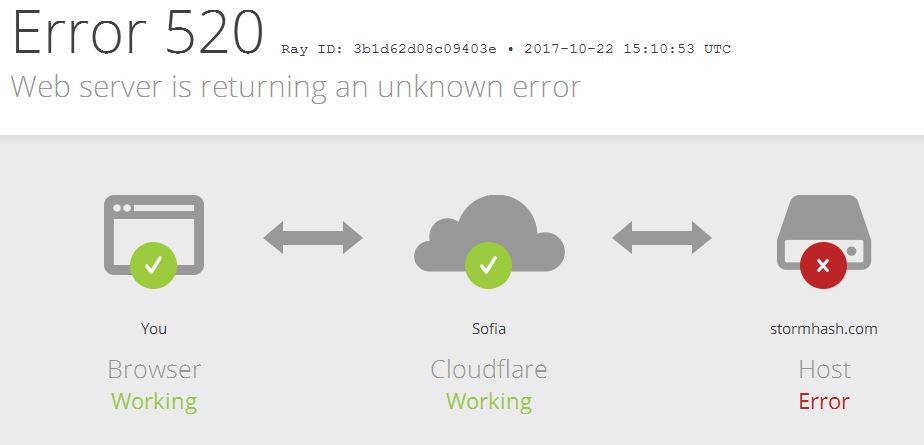Click the Cloudflare heading text

[x=489, y=370]
